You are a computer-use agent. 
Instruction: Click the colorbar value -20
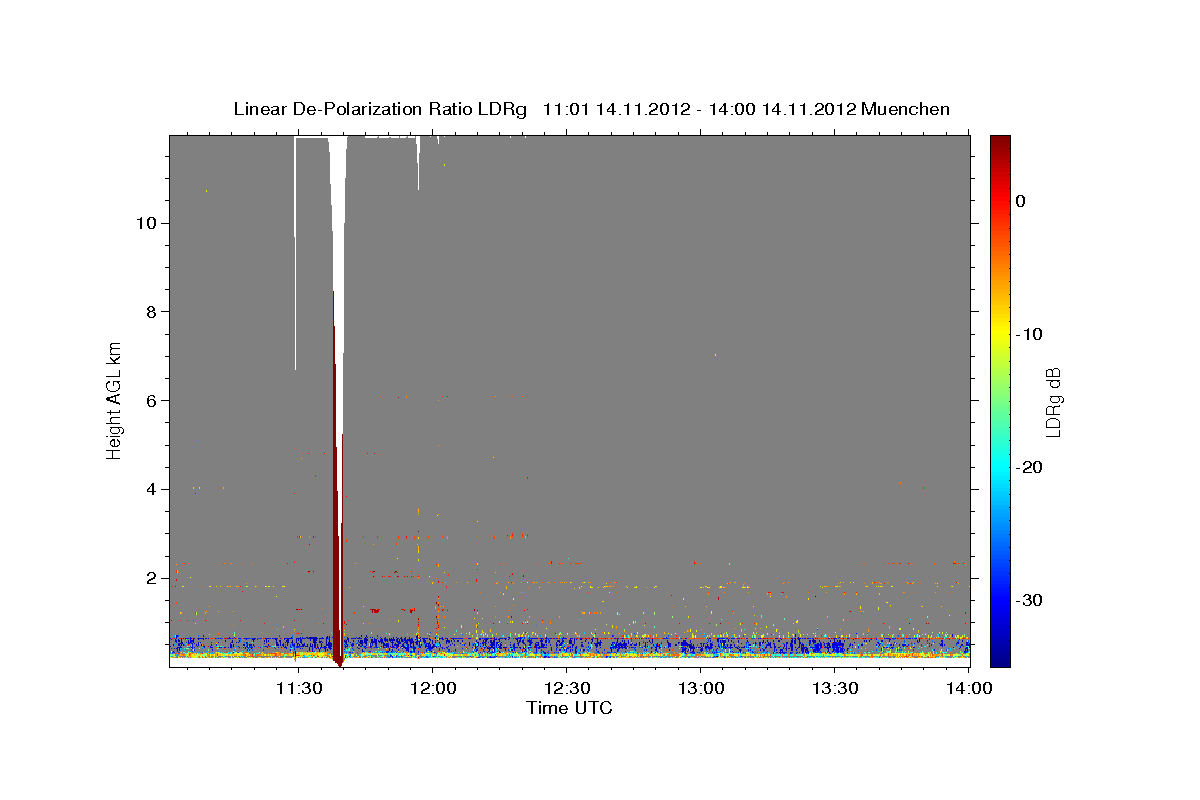click(x=1030, y=467)
